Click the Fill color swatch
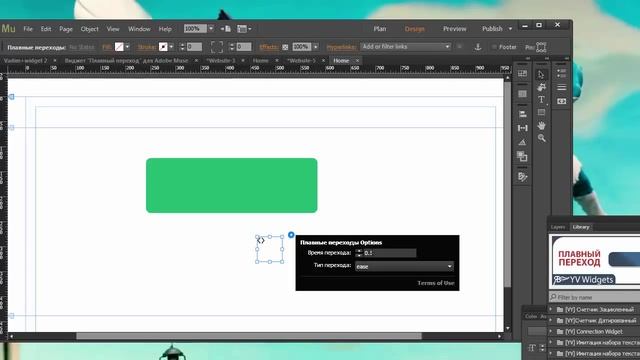 (x=119, y=47)
